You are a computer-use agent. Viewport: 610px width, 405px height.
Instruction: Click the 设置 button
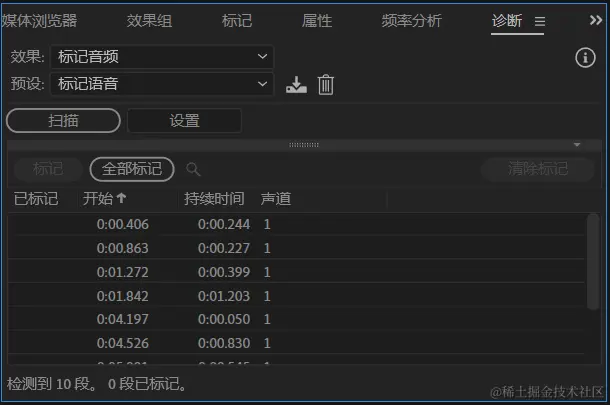click(184, 121)
